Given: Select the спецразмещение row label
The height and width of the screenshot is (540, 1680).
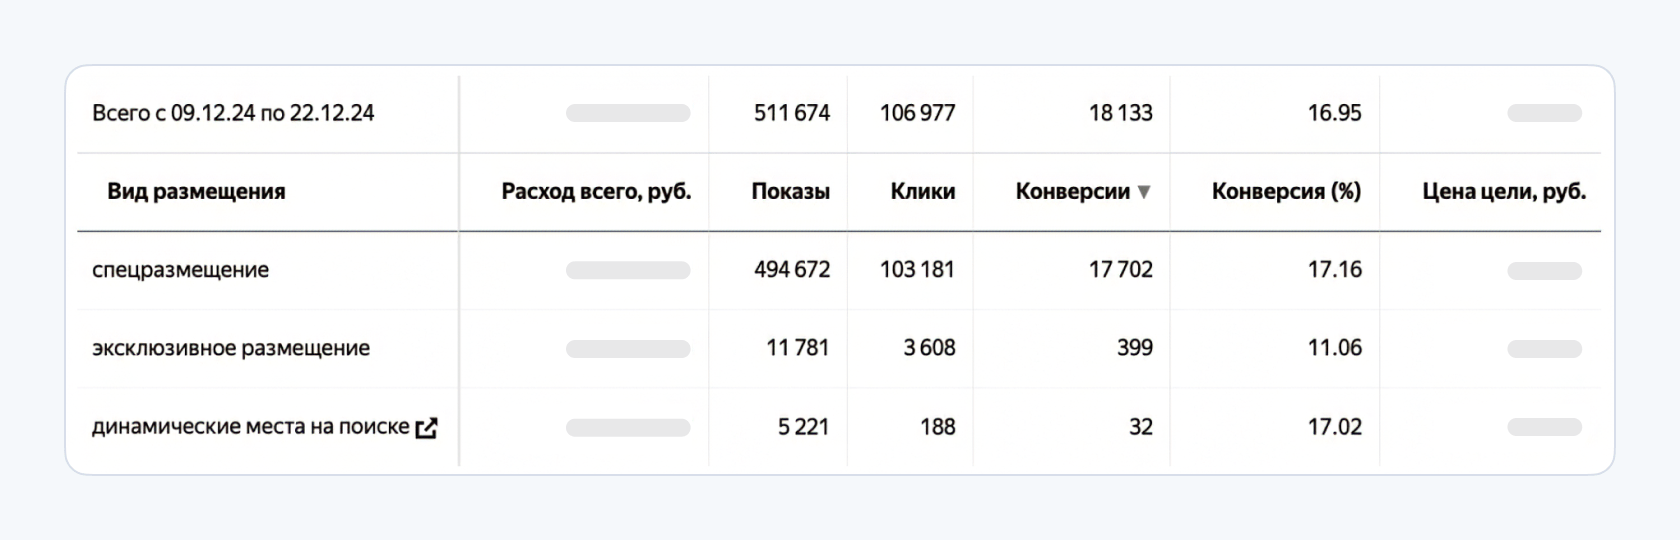Looking at the screenshot, I should 180,270.
